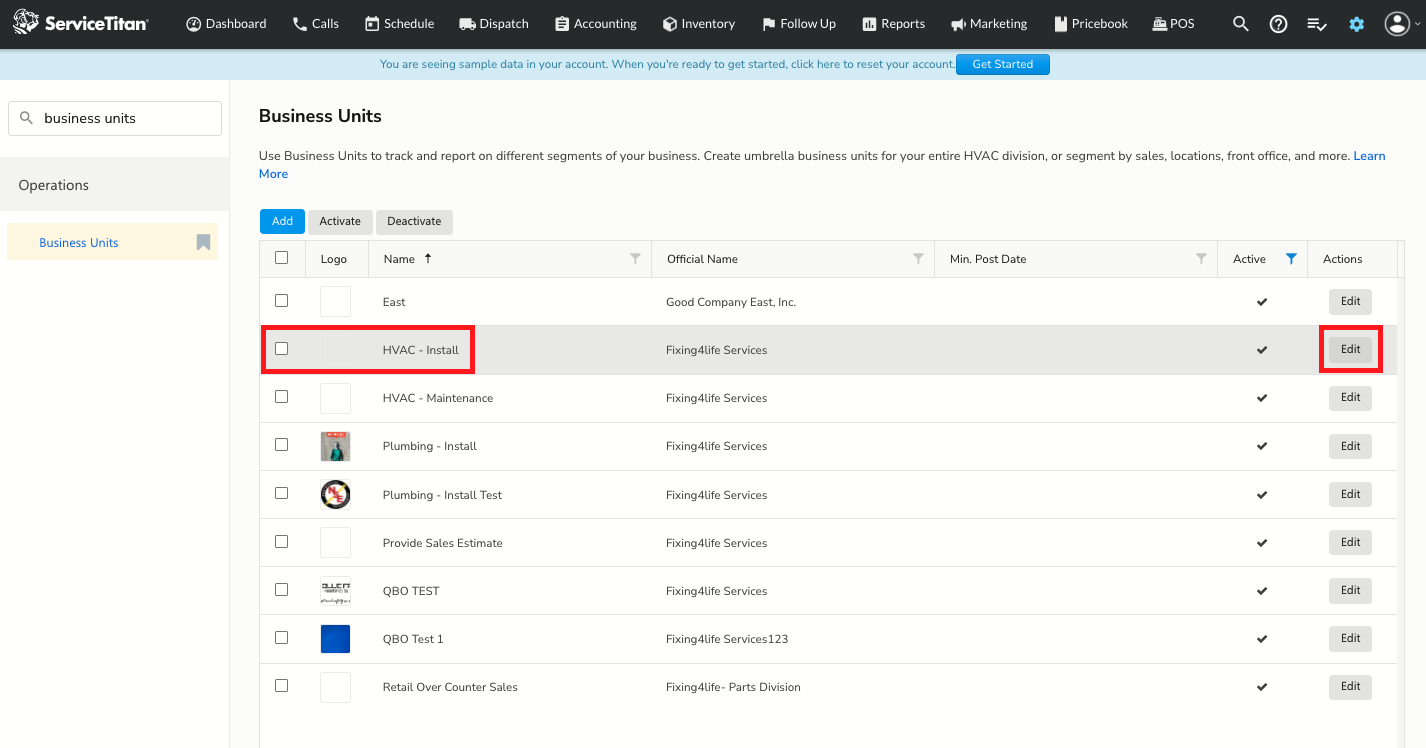Click the Activate button
This screenshot has height=748, width=1426.
(340, 222)
